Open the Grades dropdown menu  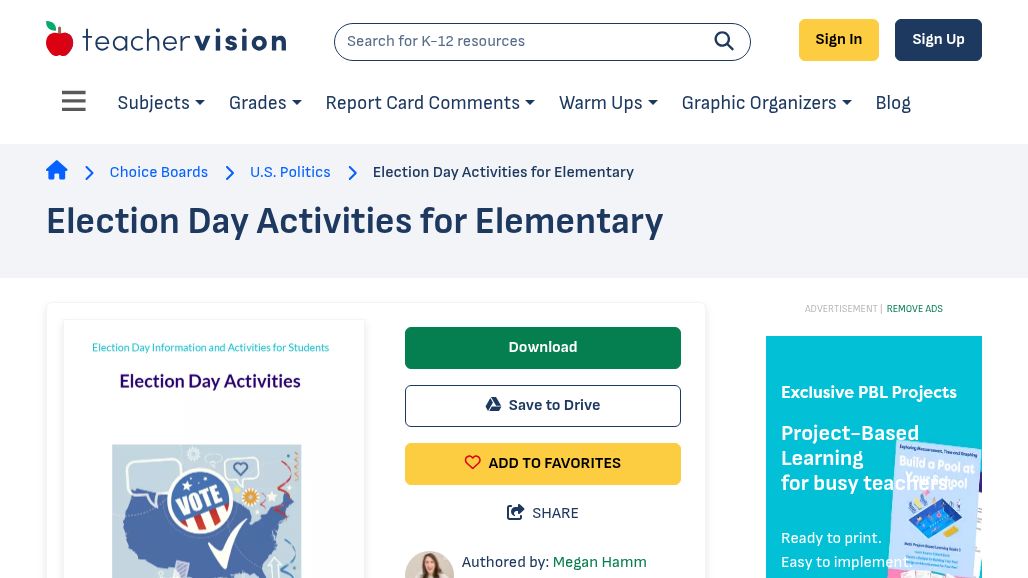coord(265,103)
